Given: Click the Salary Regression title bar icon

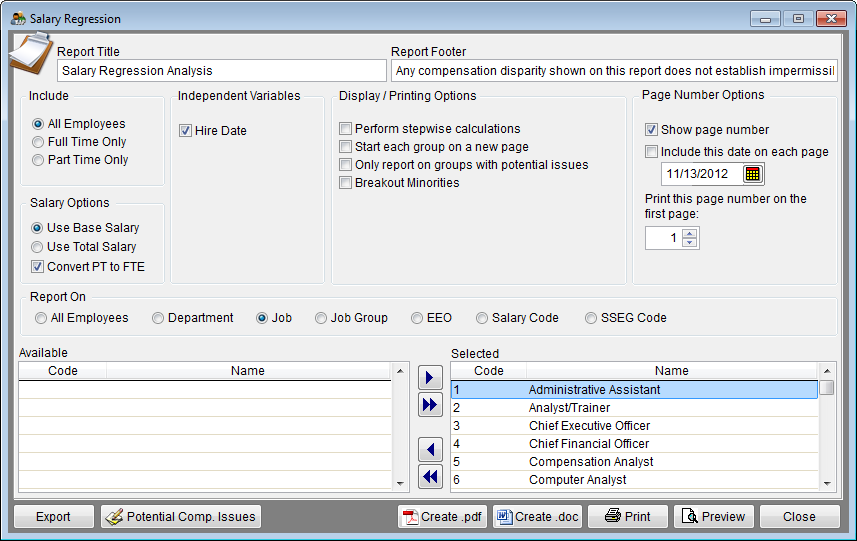Looking at the screenshot, I should pyautogui.click(x=19, y=19).
